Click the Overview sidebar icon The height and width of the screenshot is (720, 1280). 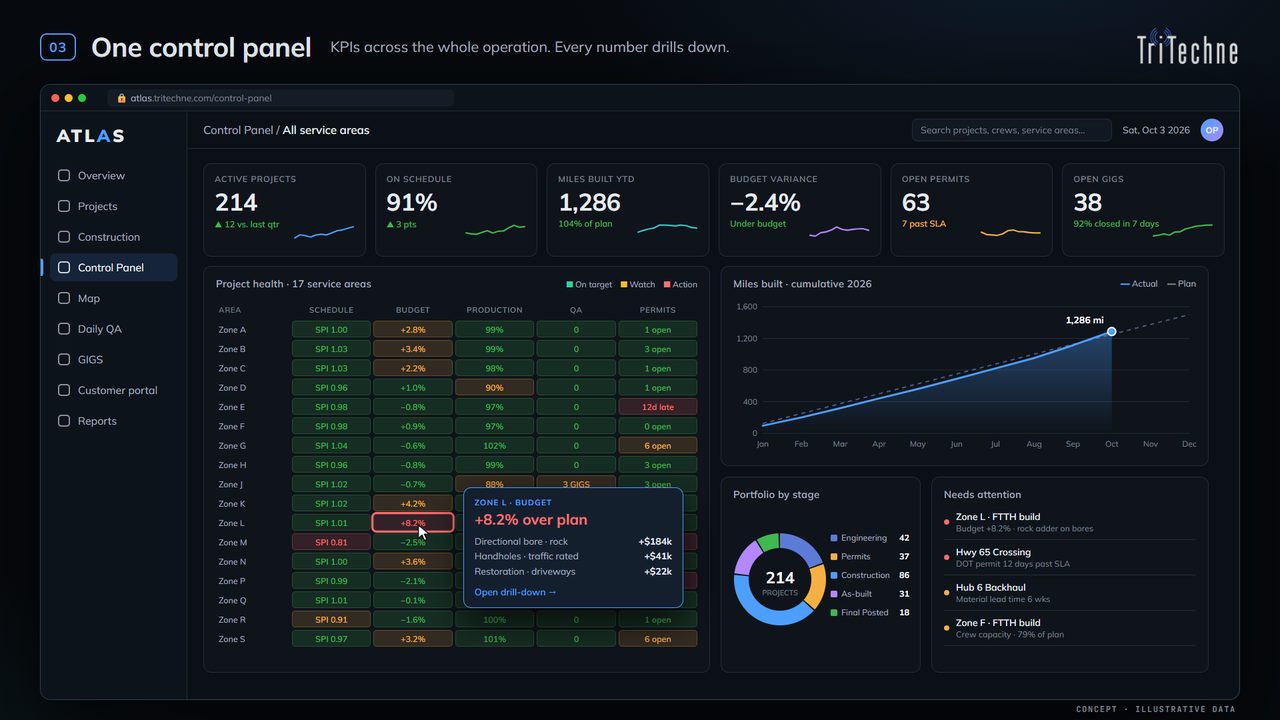(x=64, y=175)
